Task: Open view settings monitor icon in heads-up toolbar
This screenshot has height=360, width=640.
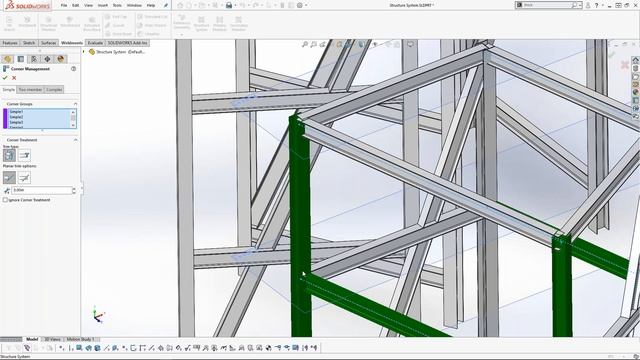Action: (410, 44)
